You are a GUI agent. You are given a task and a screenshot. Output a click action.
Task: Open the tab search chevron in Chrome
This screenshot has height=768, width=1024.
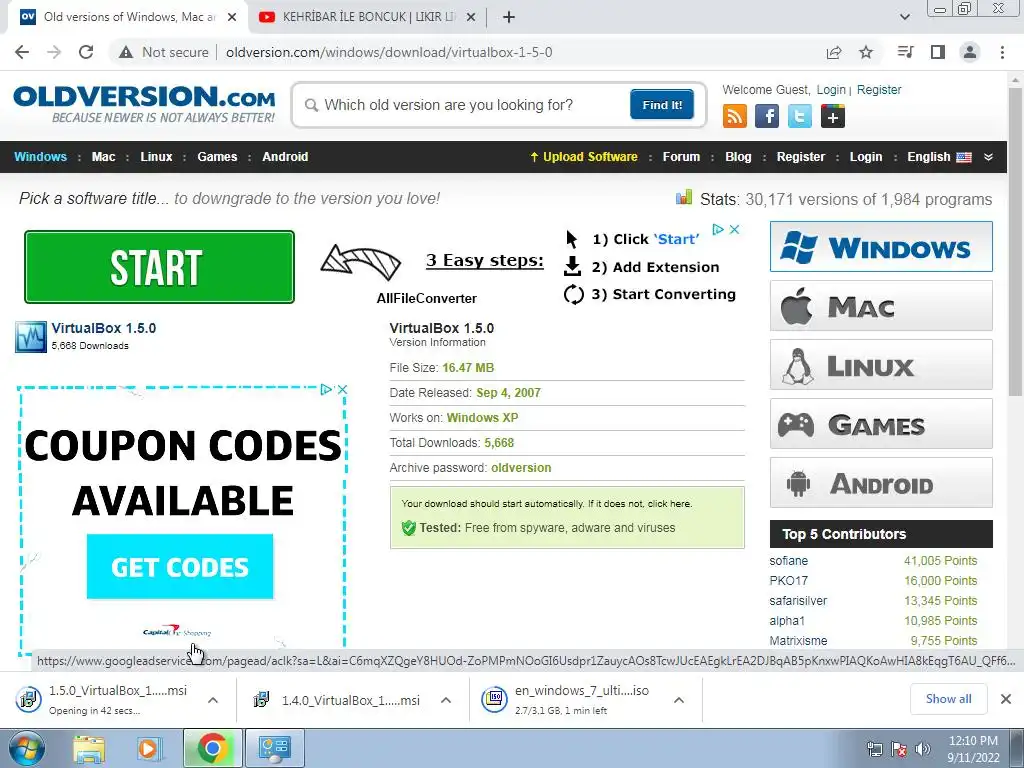tap(904, 17)
